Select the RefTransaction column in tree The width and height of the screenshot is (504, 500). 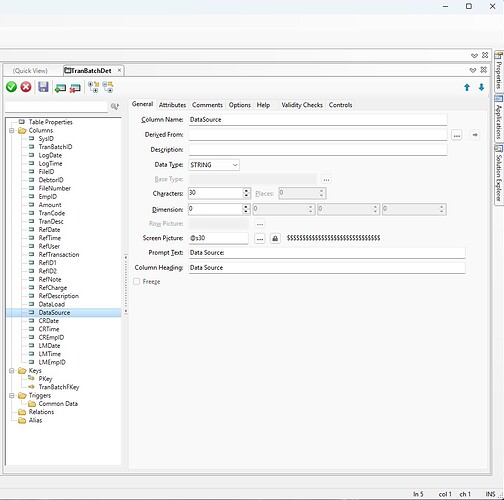59,255
